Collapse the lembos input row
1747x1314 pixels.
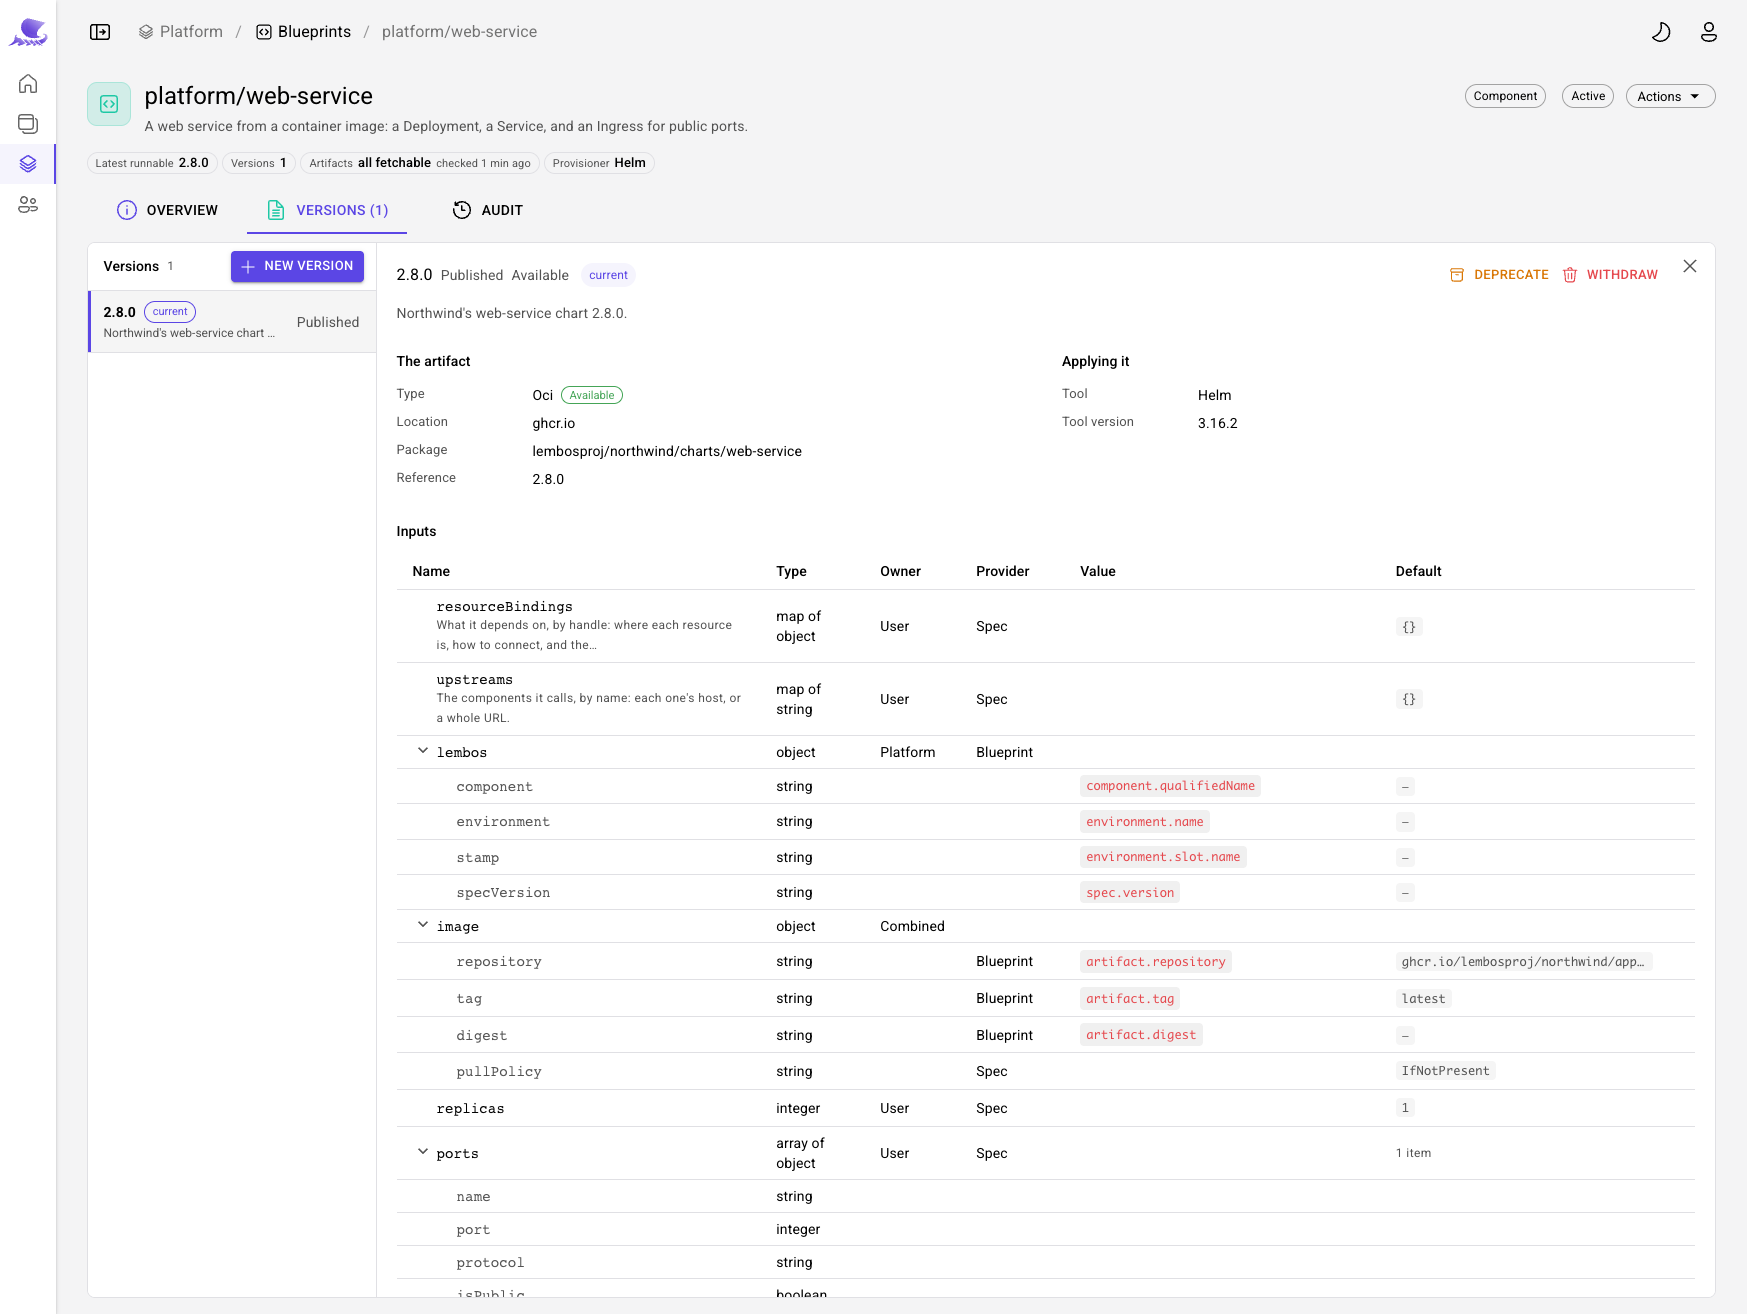(x=423, y=751)
